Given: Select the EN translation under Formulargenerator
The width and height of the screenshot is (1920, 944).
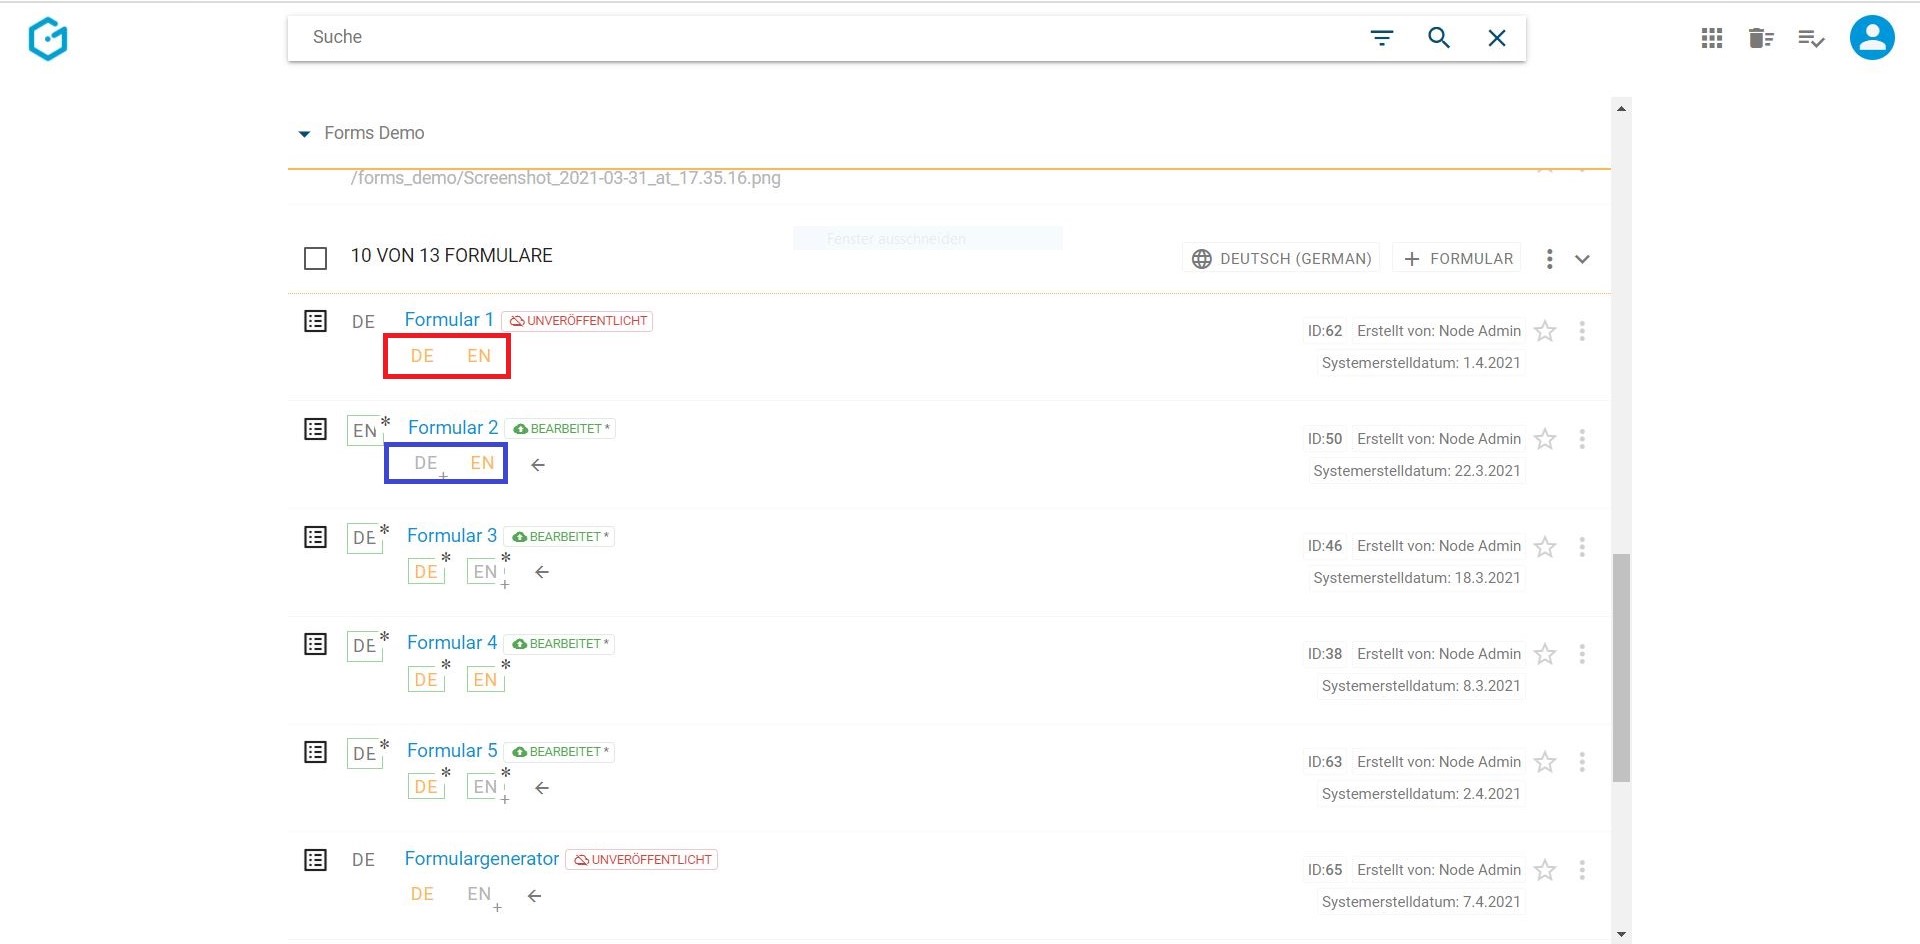Looking at the screenshot, I should (x=479, y=894).
